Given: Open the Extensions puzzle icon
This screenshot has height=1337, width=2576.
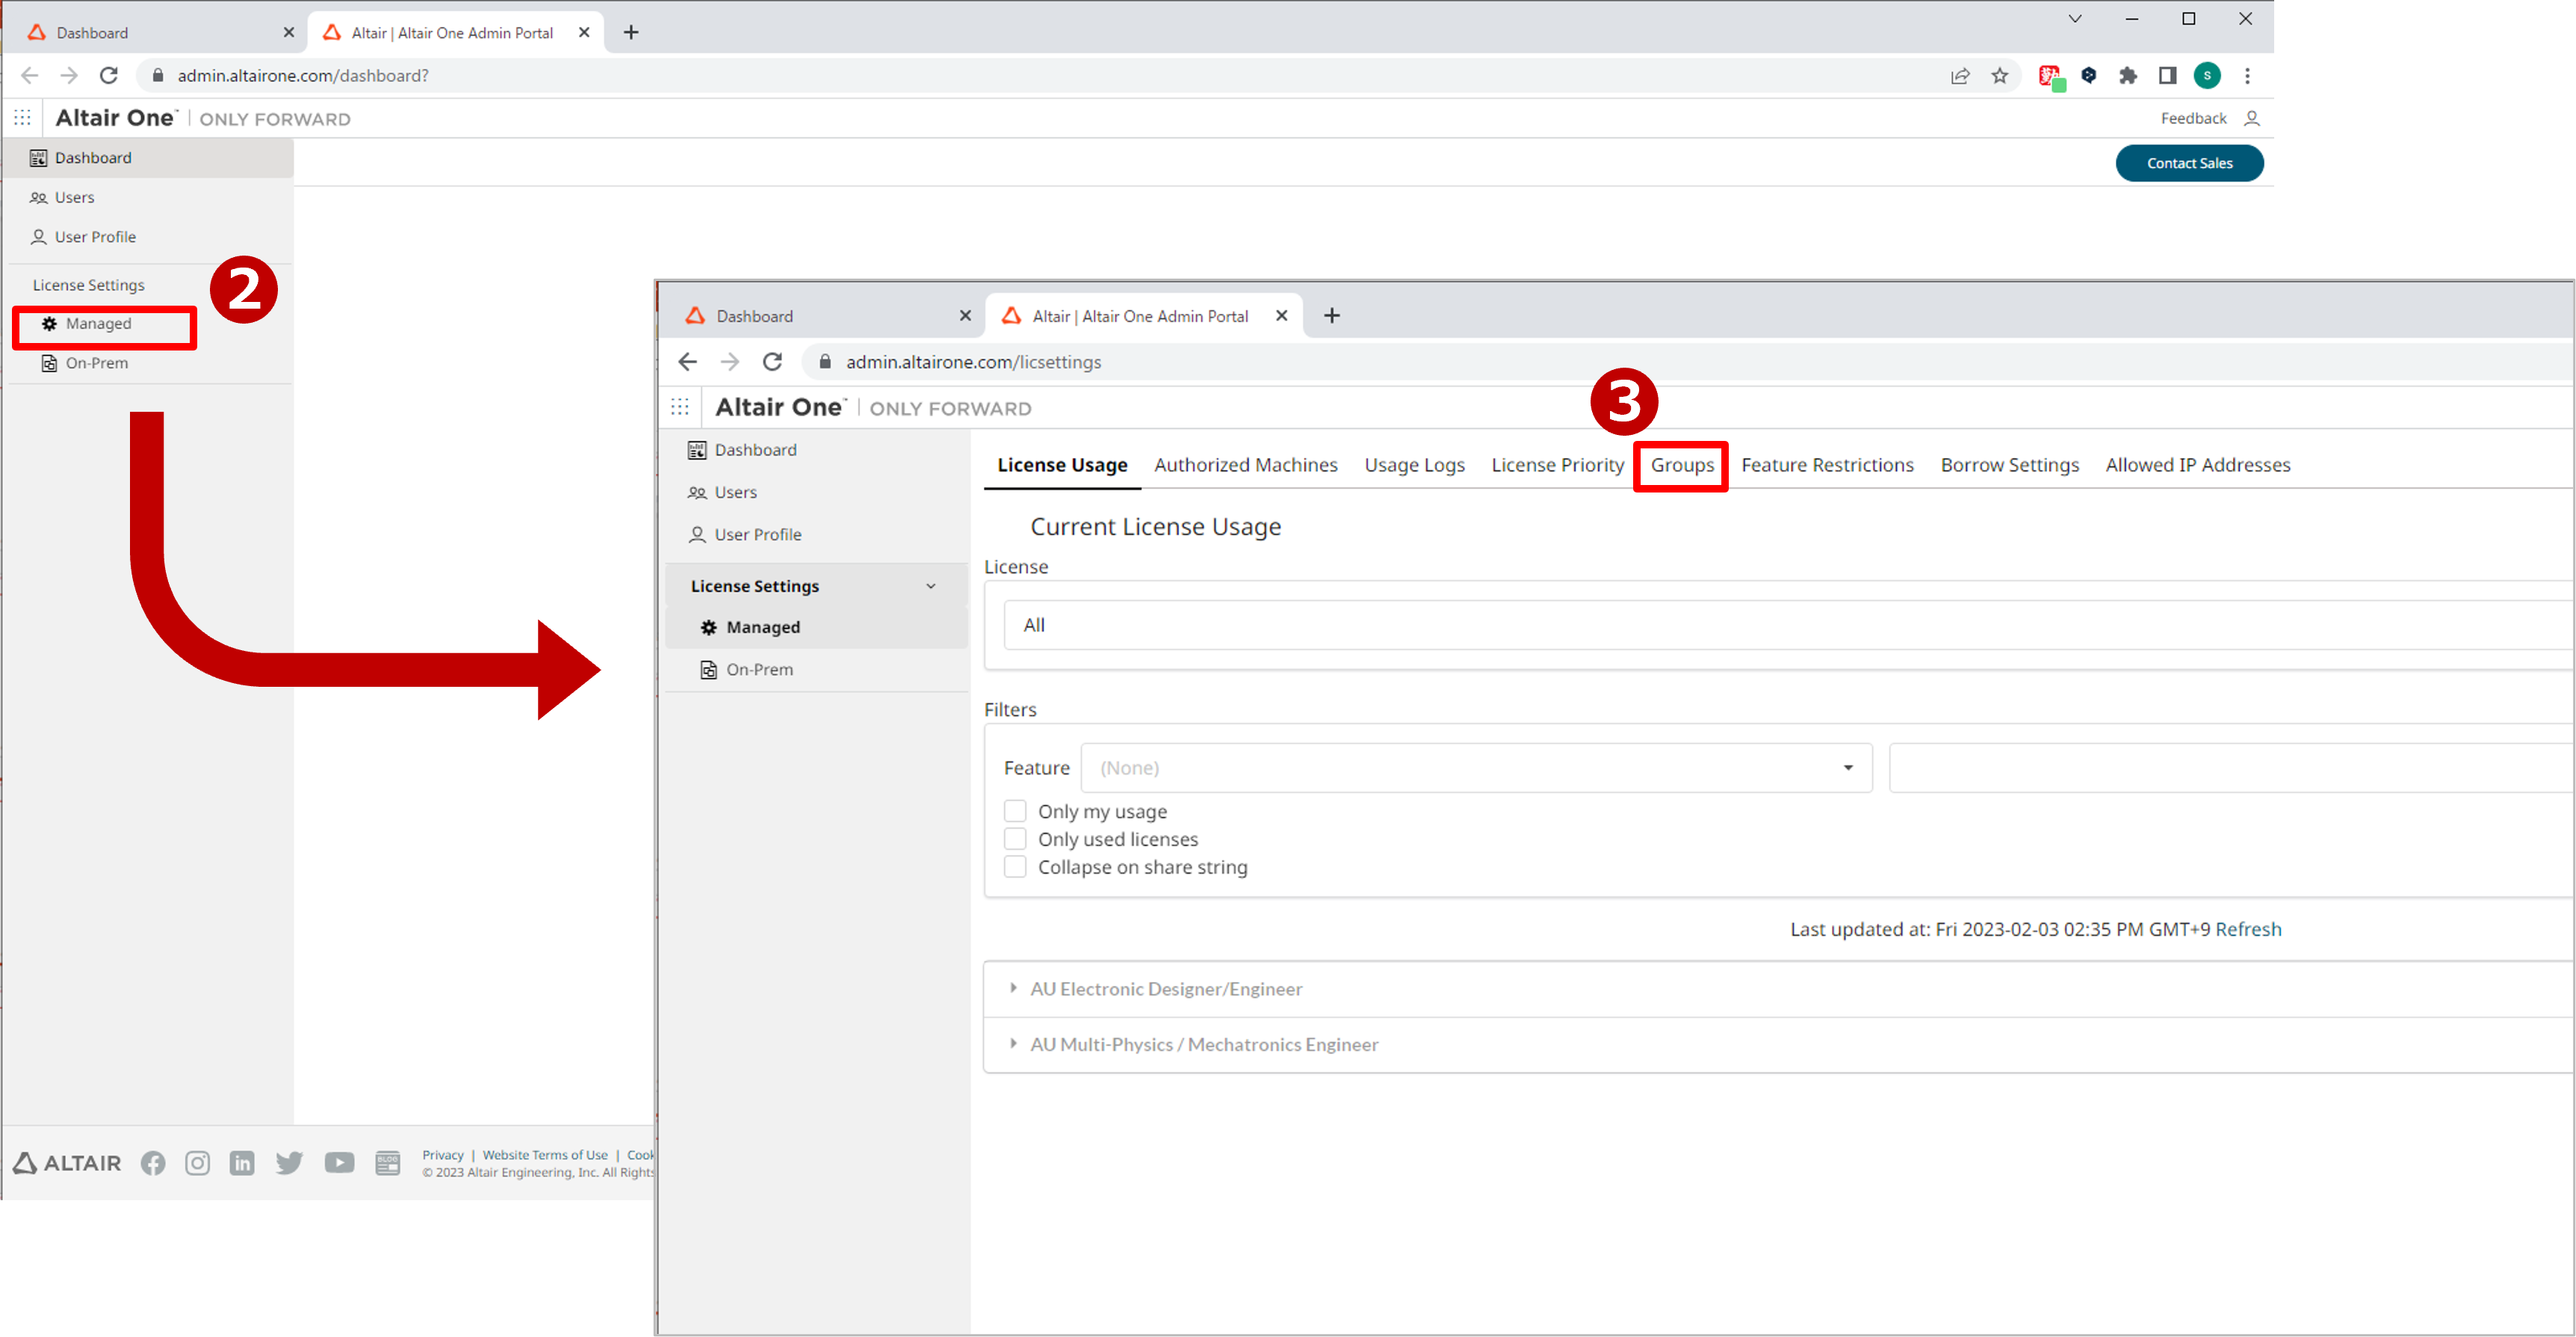Looking at the screenshot, I should pos(2128,76).
